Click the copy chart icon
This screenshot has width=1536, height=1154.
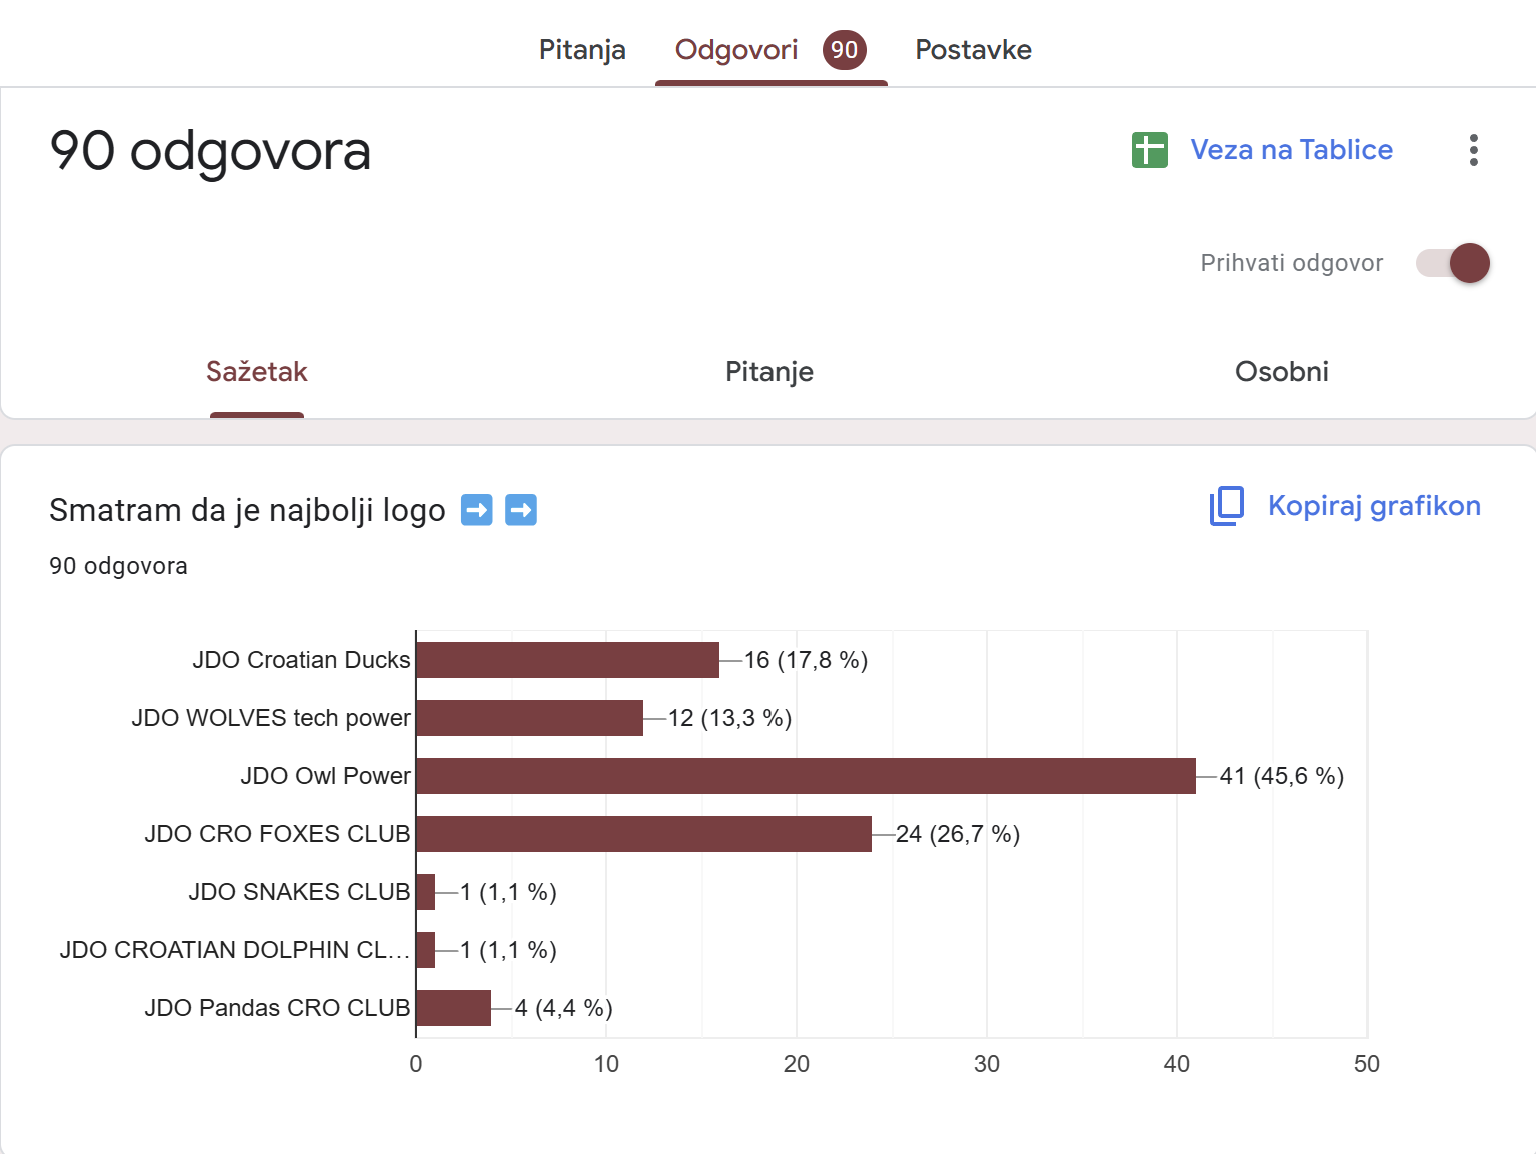tap(1227, 506)
